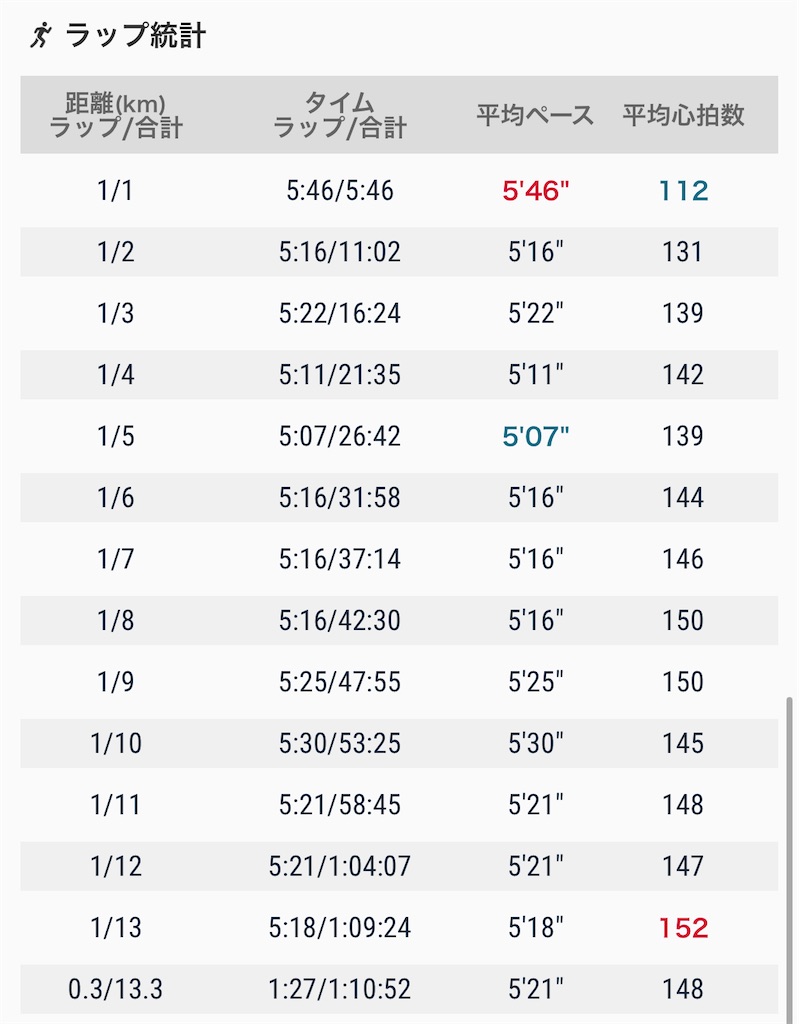Select the 5:22/16:24 time cell
The height and width of the screenshot is (1024, 799).
pos(340,314)
